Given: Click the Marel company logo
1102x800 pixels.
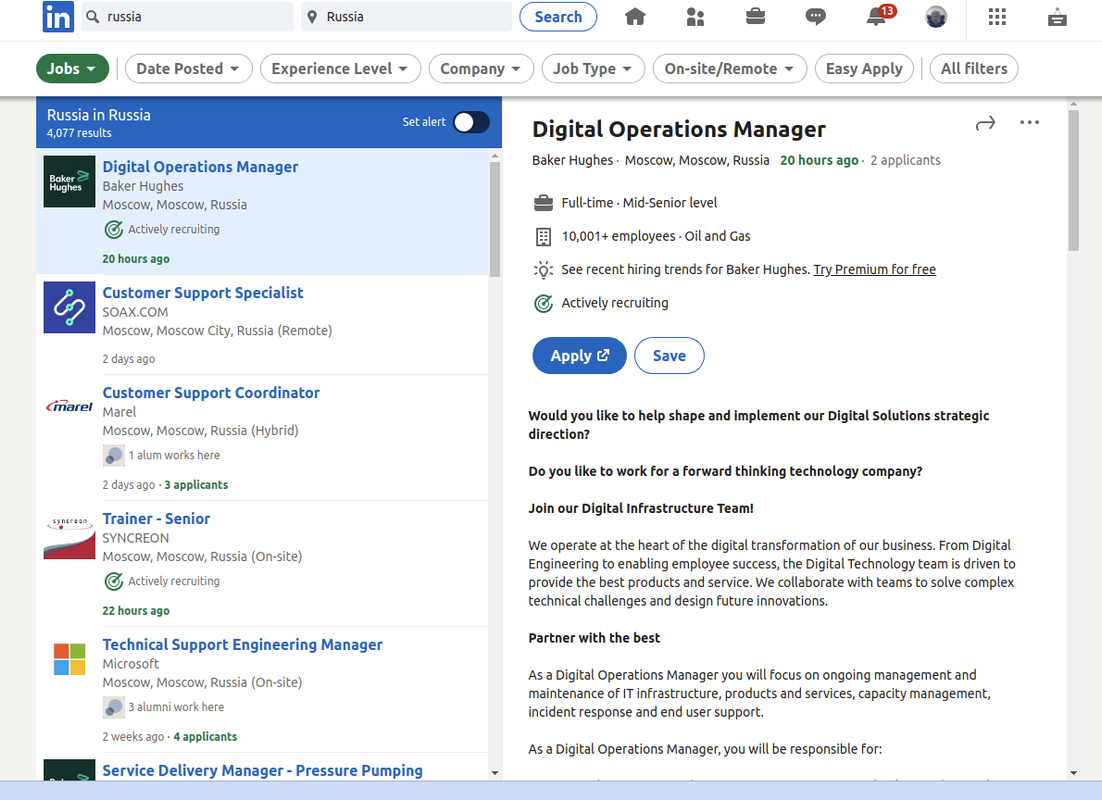Looking at the screenshot, I should pos(69,406).
